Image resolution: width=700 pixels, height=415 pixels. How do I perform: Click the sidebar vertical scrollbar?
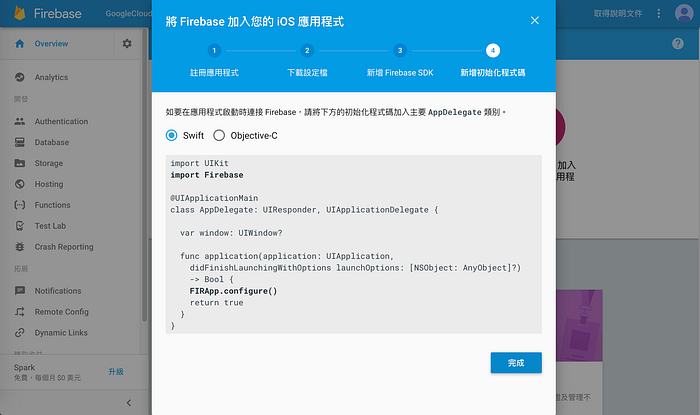(x=144, y=175)
